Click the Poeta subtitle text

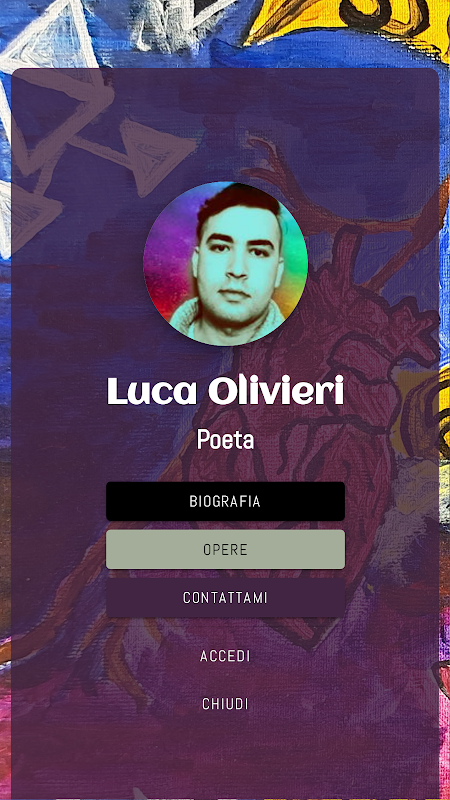pyautogui.click(x=226, y=440)
